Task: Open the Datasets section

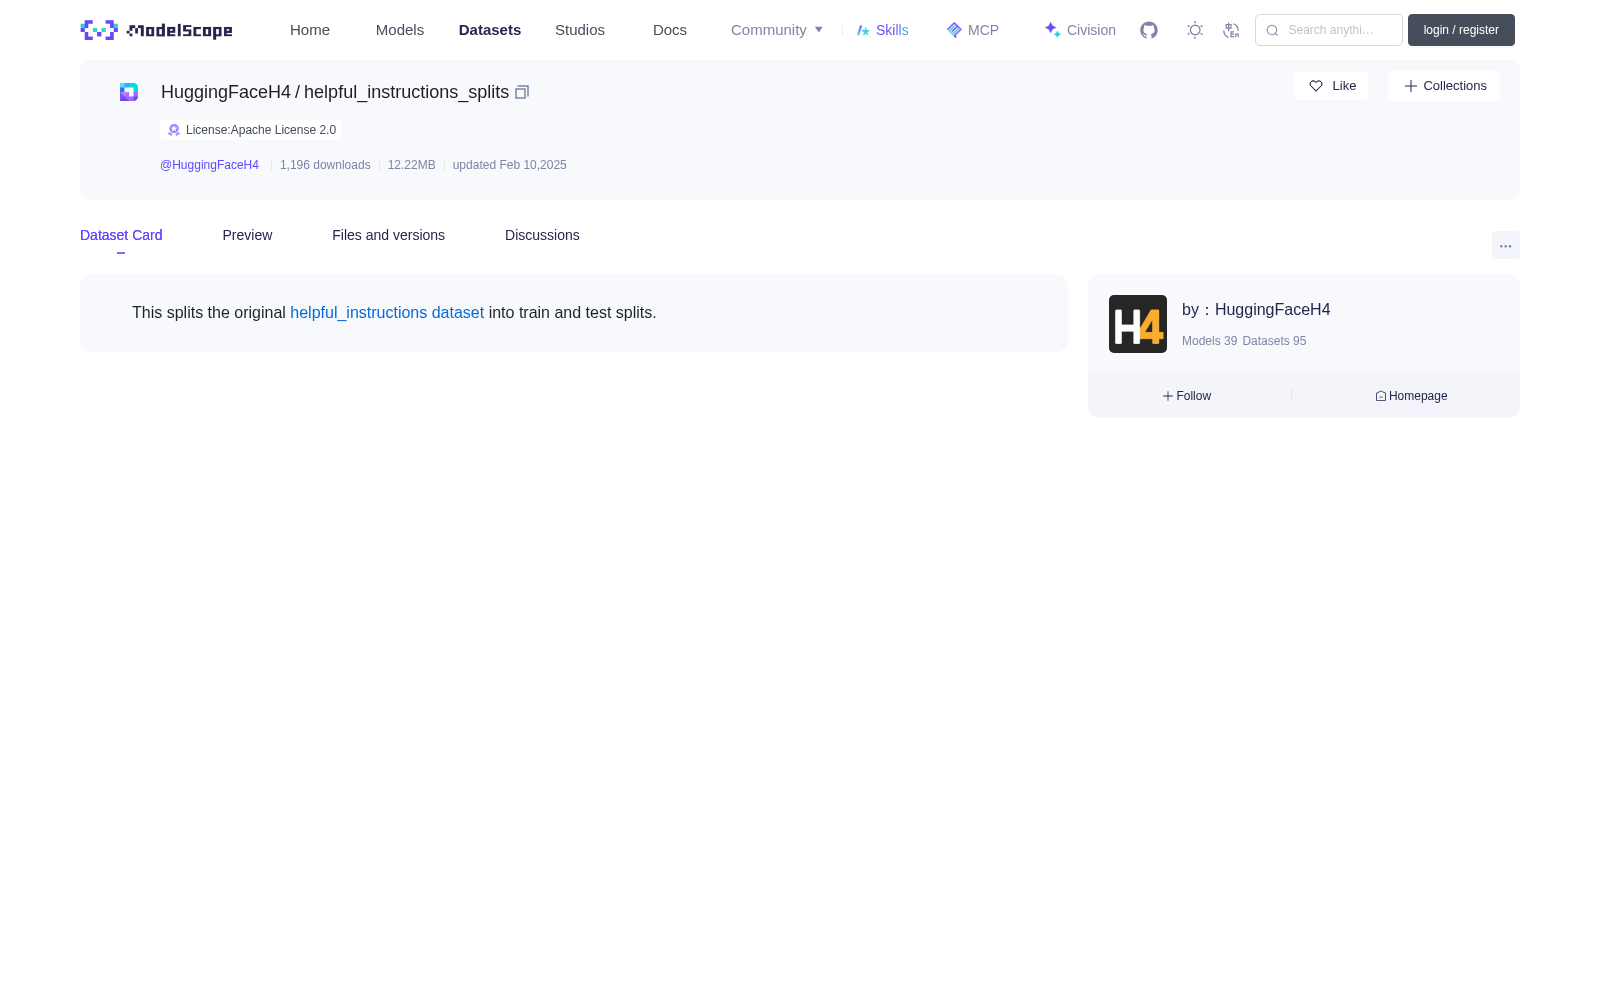Action: pos(490,30)
